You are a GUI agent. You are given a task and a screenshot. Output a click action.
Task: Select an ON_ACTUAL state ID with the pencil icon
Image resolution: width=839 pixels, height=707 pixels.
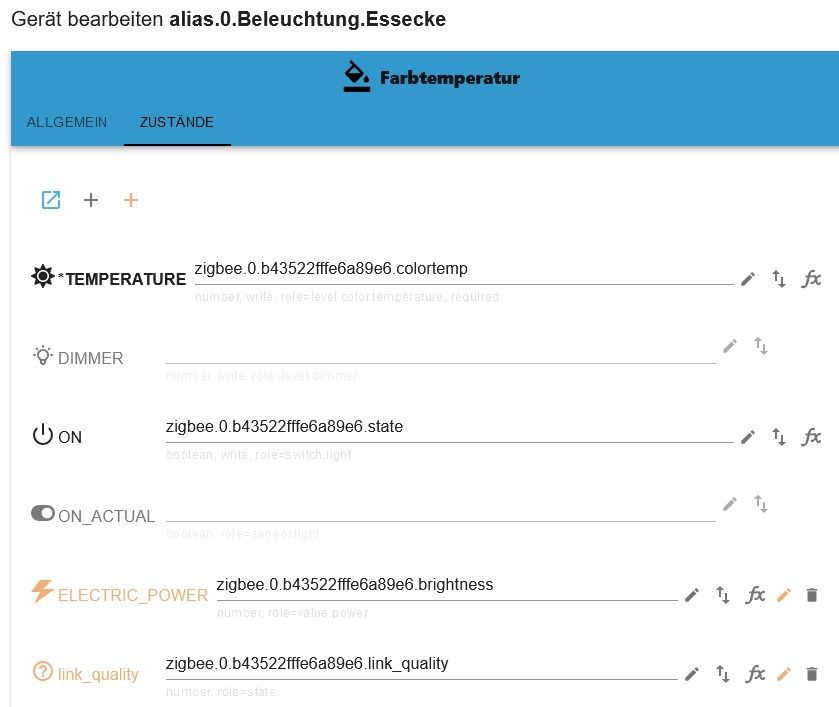coord(729,504)
